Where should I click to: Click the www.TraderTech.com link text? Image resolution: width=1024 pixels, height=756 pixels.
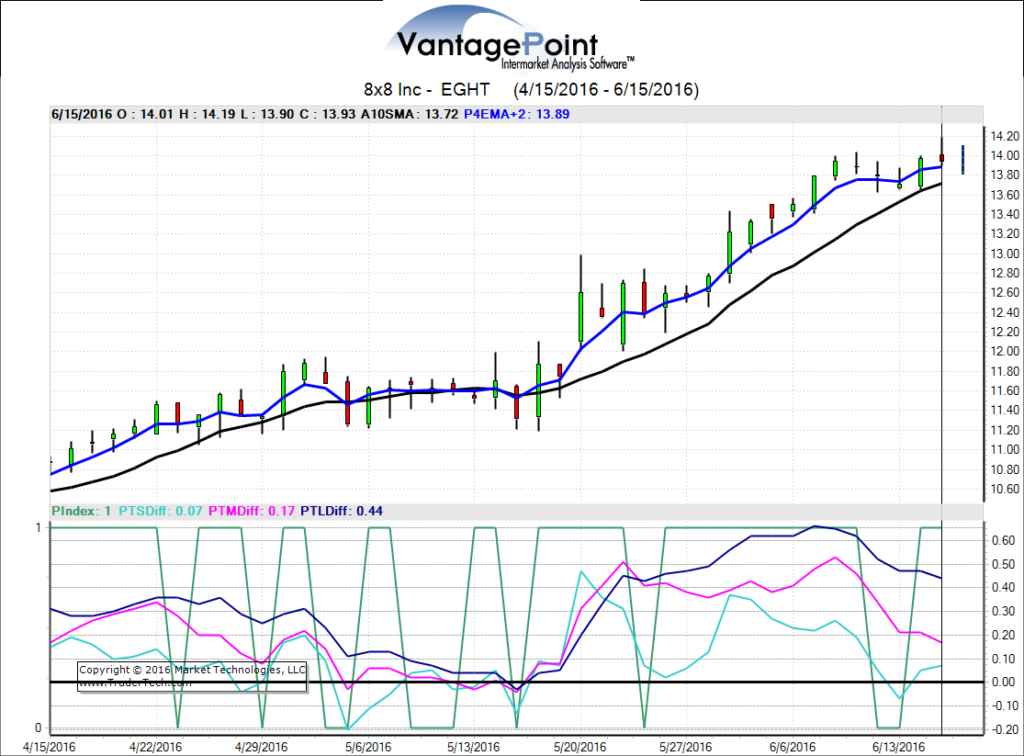(x=135, y=683)
